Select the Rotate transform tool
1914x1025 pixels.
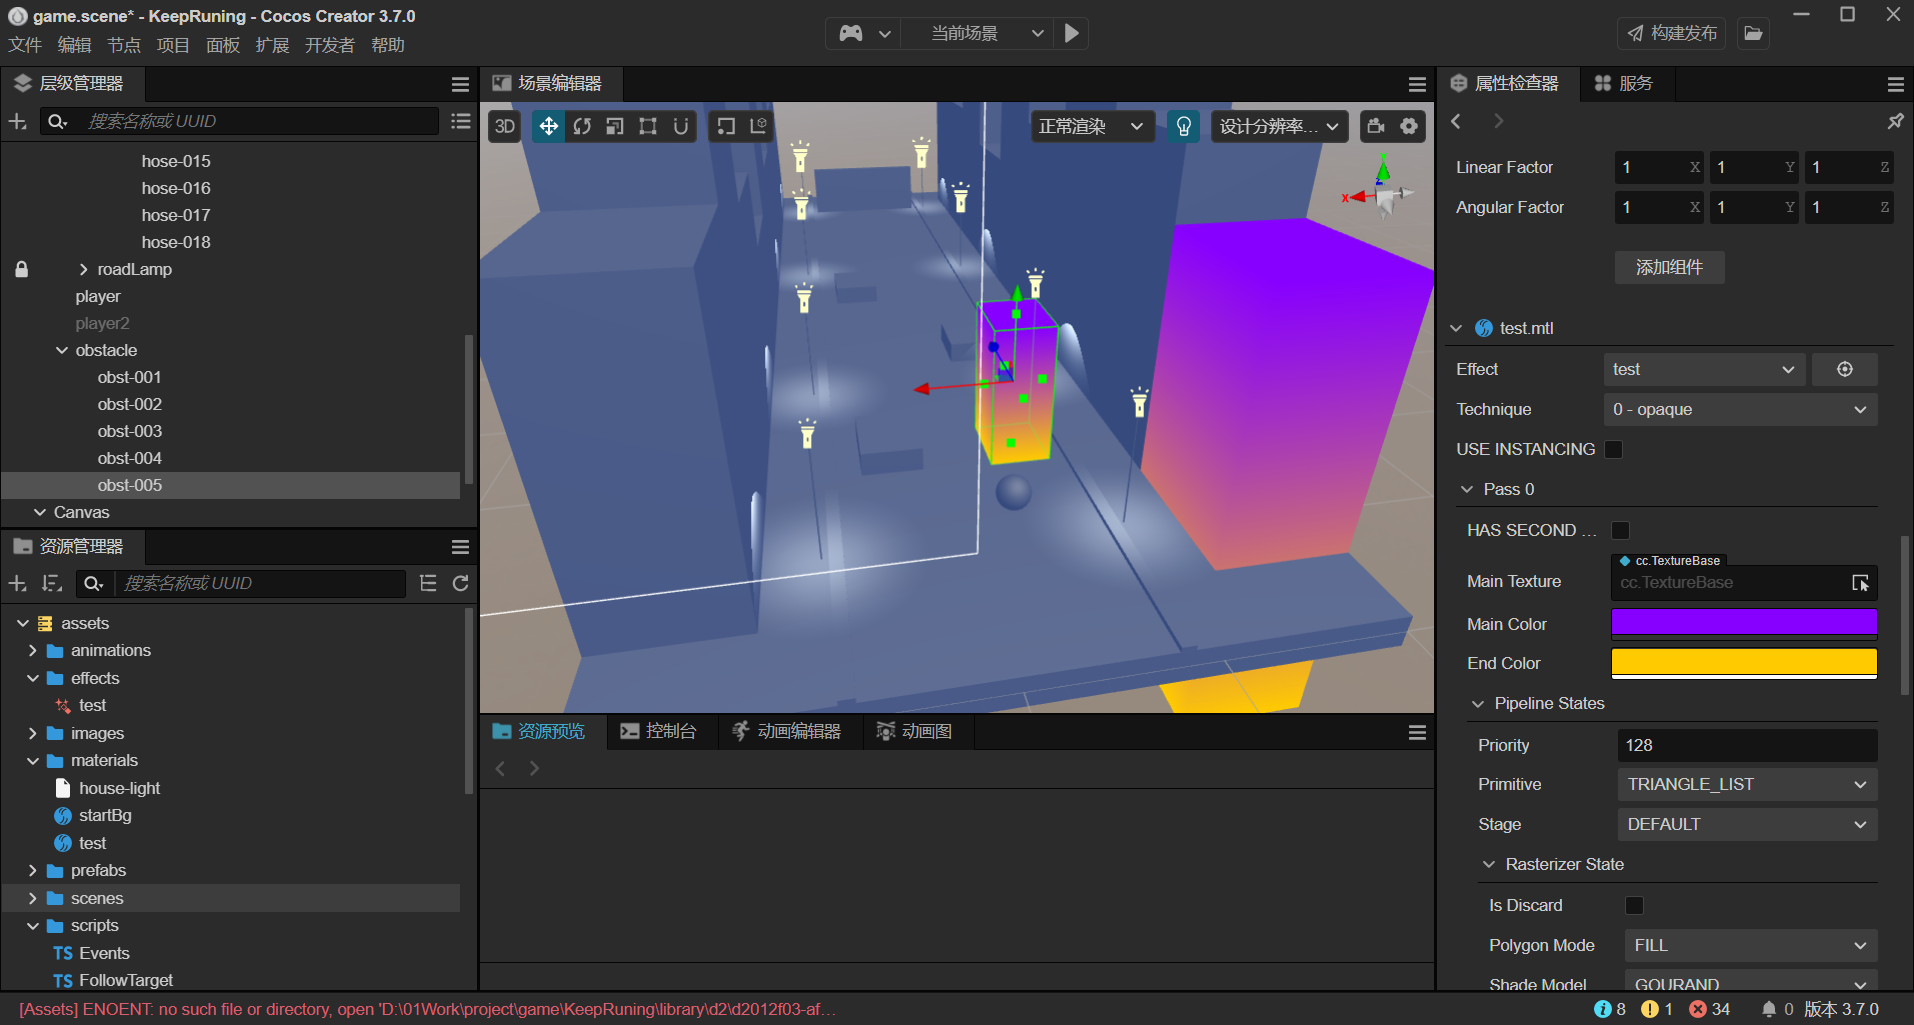(582, 126)
